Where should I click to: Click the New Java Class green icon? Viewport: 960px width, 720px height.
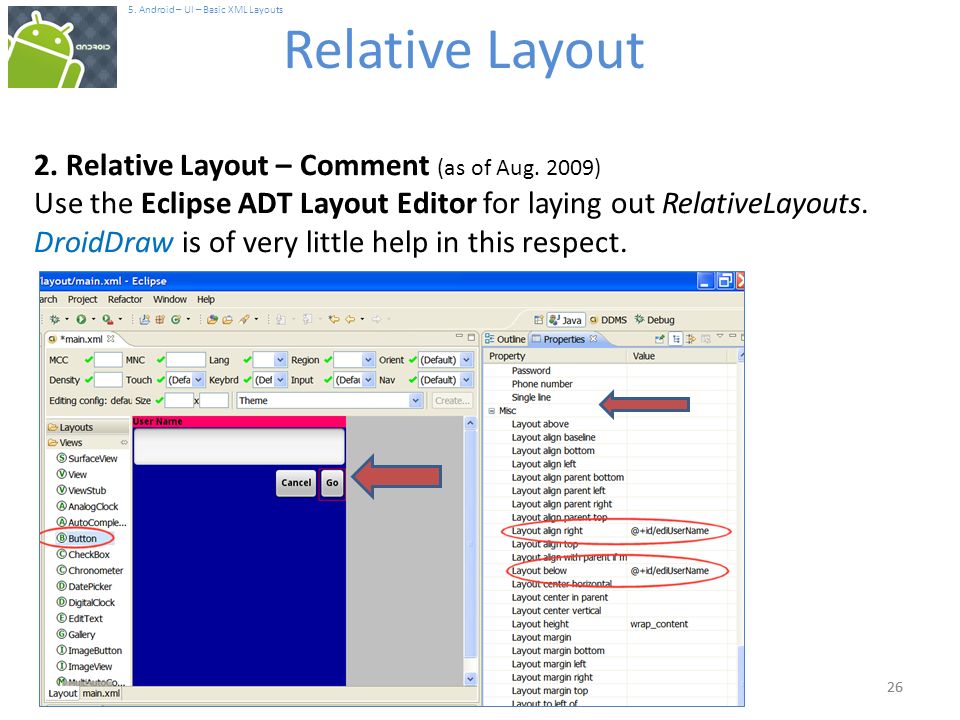pos(176,320)
